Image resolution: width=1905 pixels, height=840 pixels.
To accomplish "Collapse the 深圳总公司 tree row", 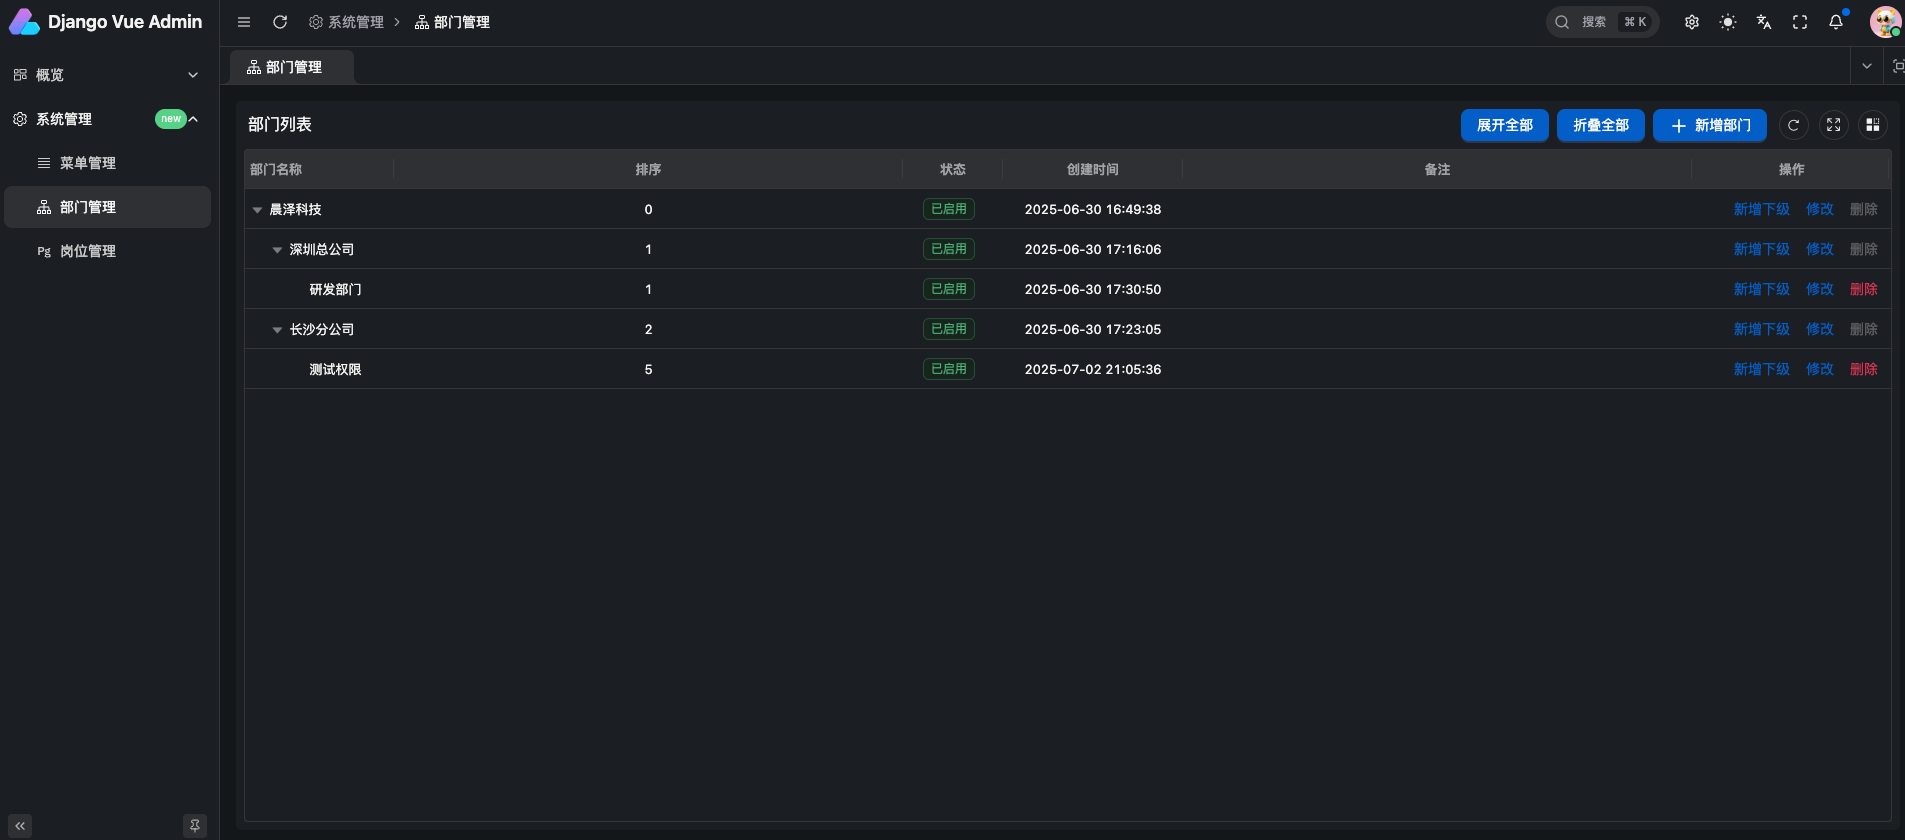I will 277,250.
